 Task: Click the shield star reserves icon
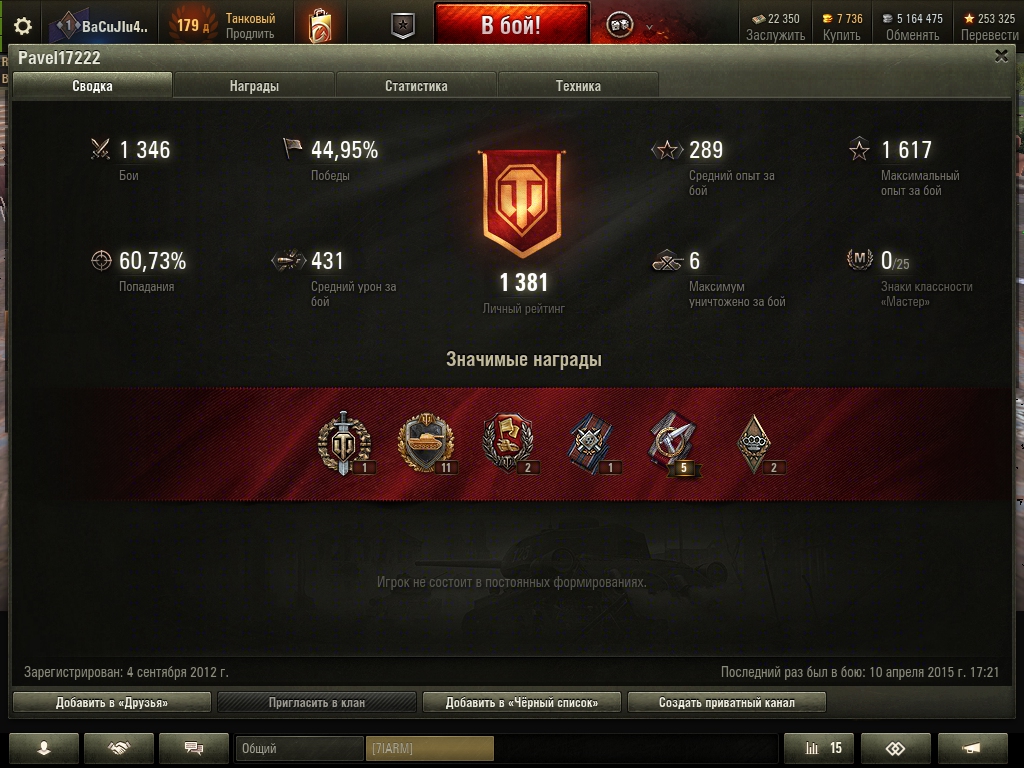403,26
